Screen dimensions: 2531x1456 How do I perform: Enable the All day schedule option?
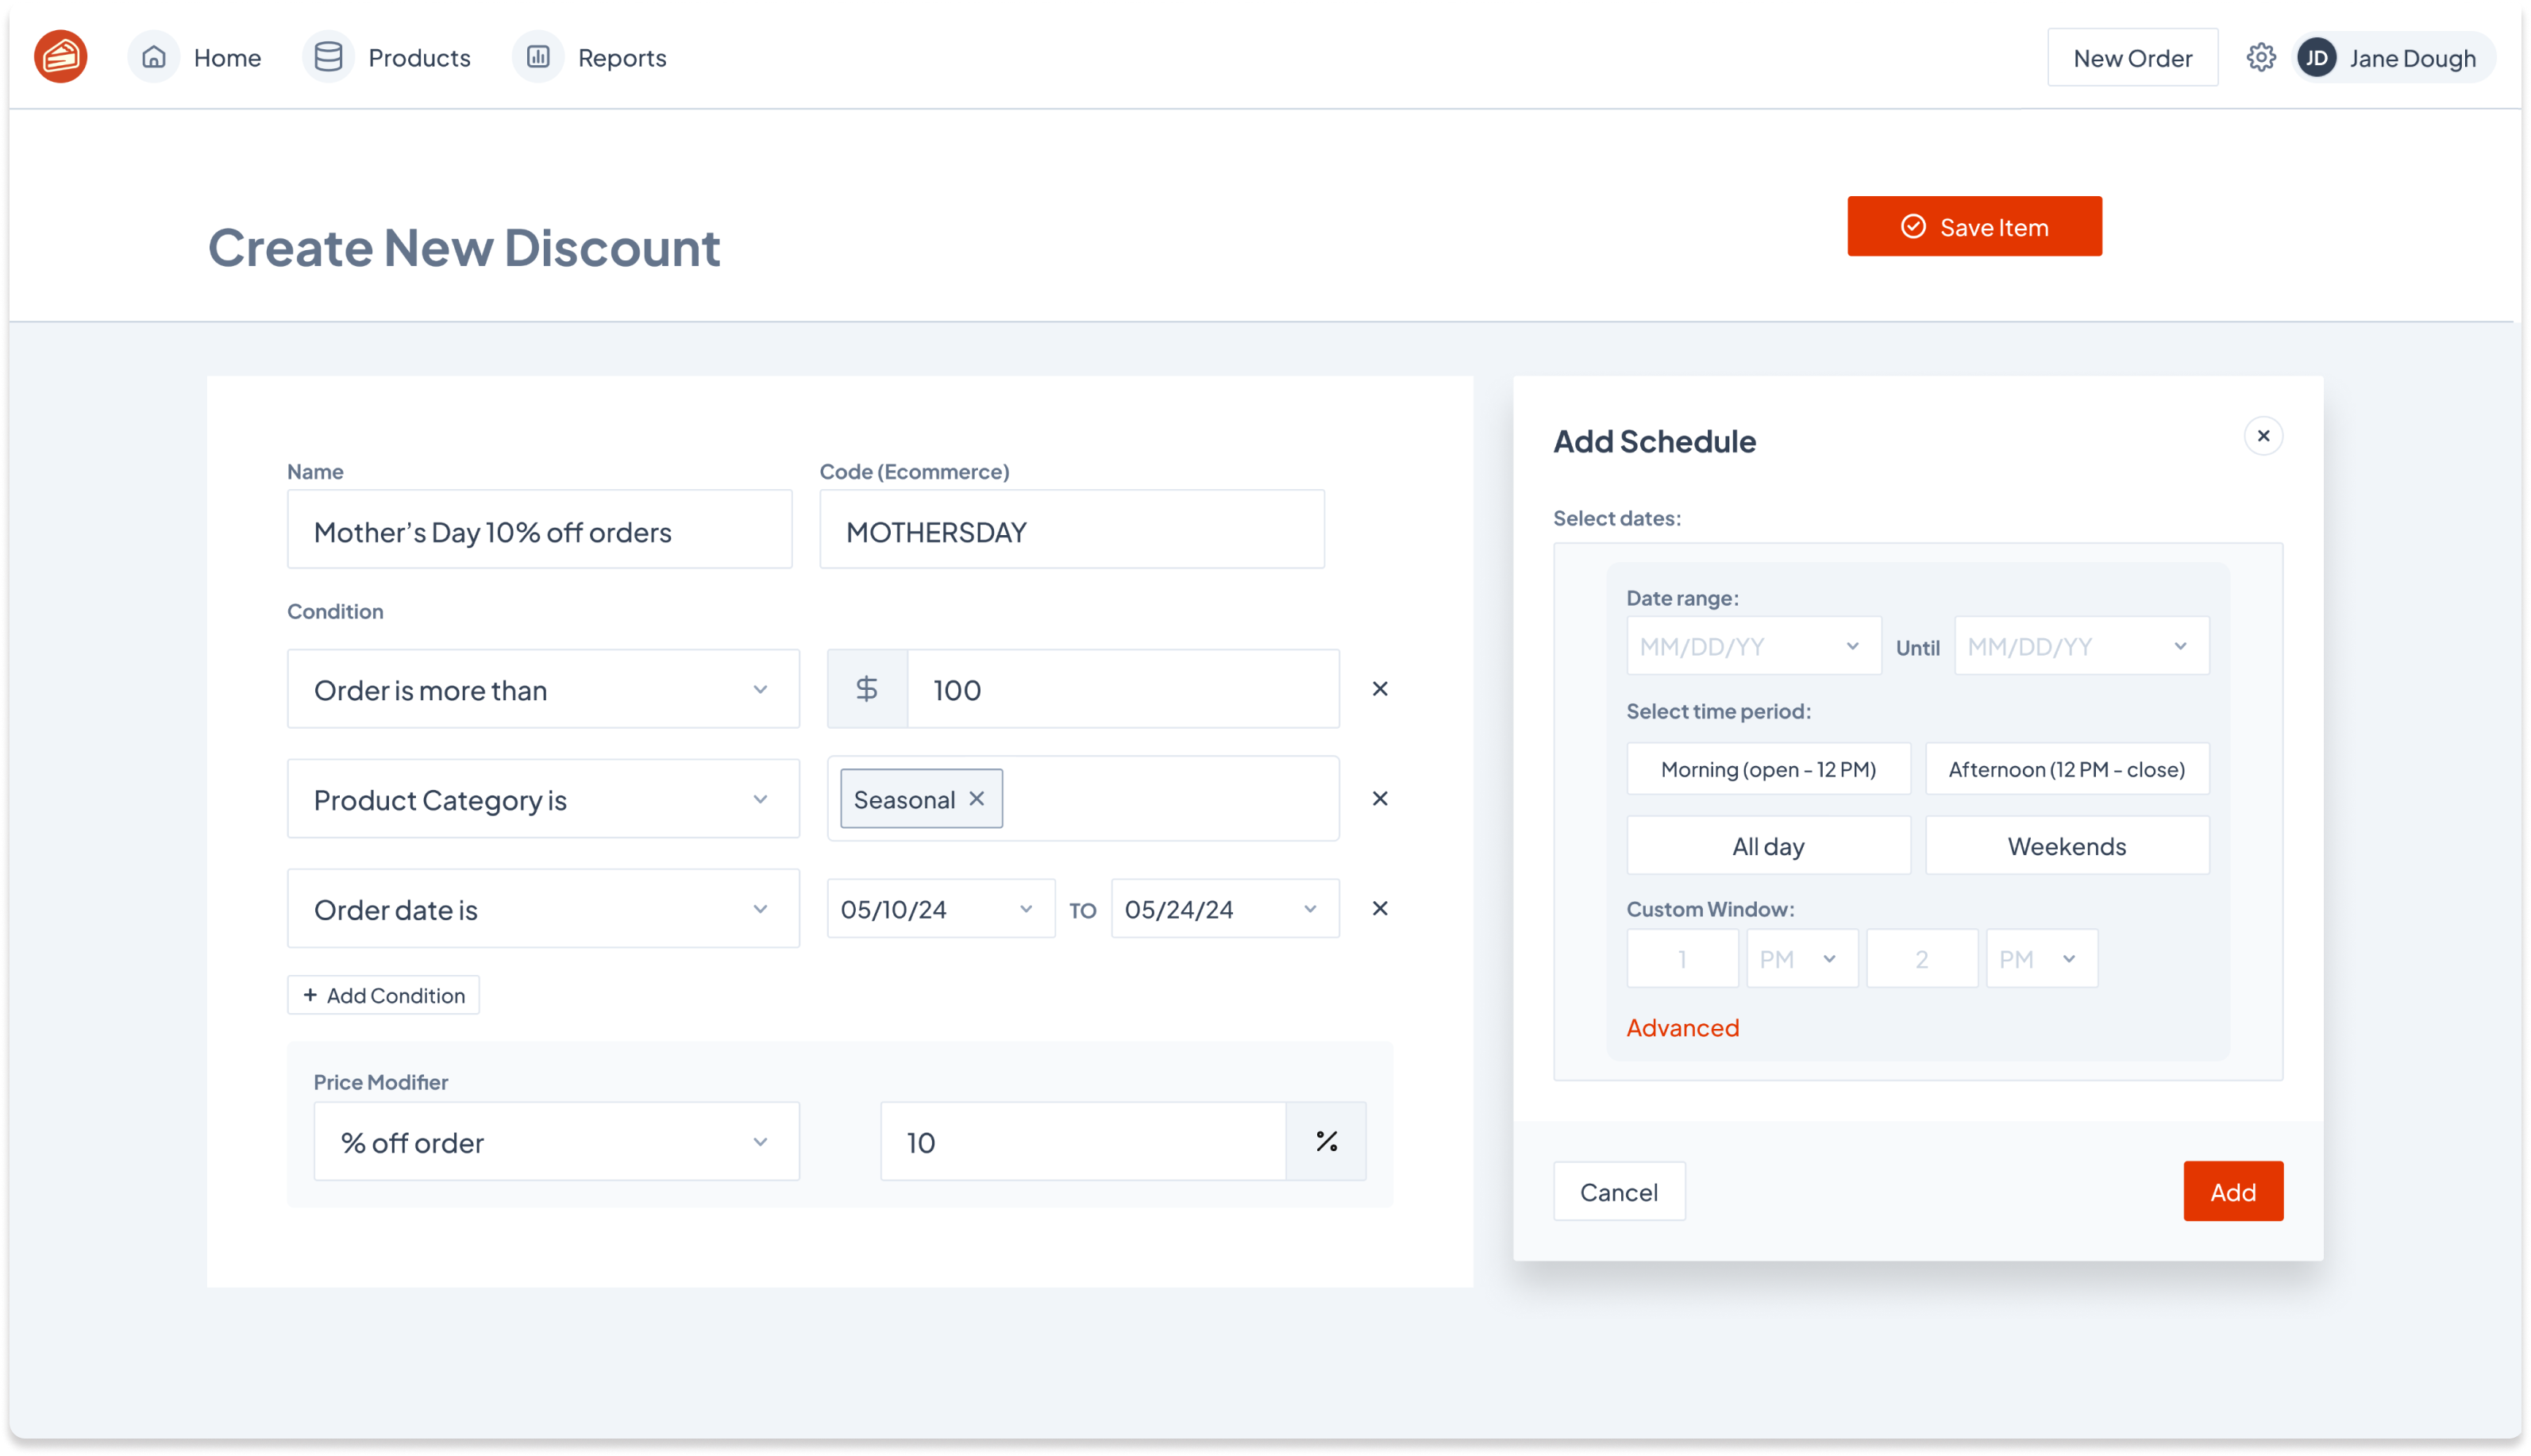[x=1768, y=845]
